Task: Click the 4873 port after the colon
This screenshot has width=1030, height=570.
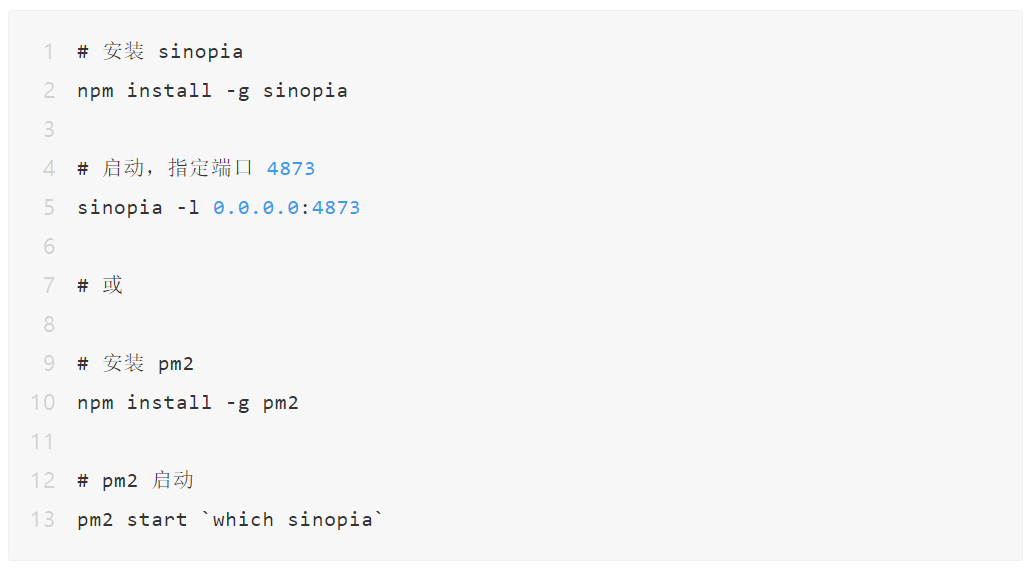Action: tap(336, 207)
